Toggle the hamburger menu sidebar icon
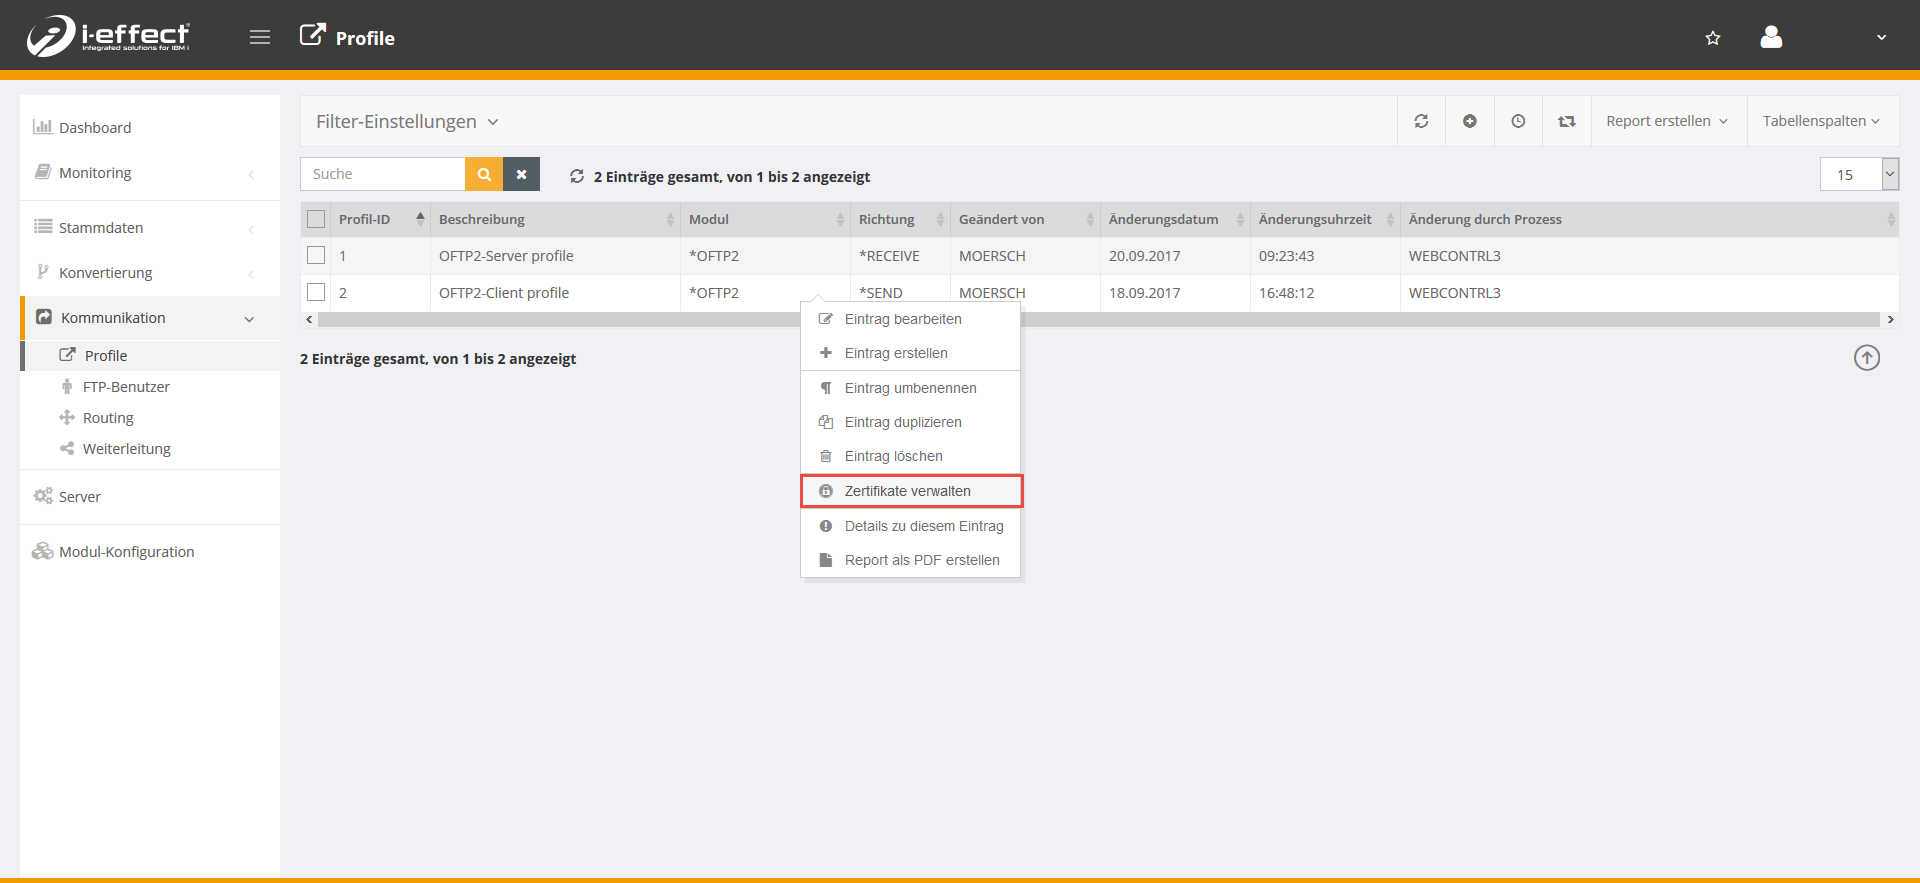Screen dimensions: 1920x883 (x=260, y=38)
